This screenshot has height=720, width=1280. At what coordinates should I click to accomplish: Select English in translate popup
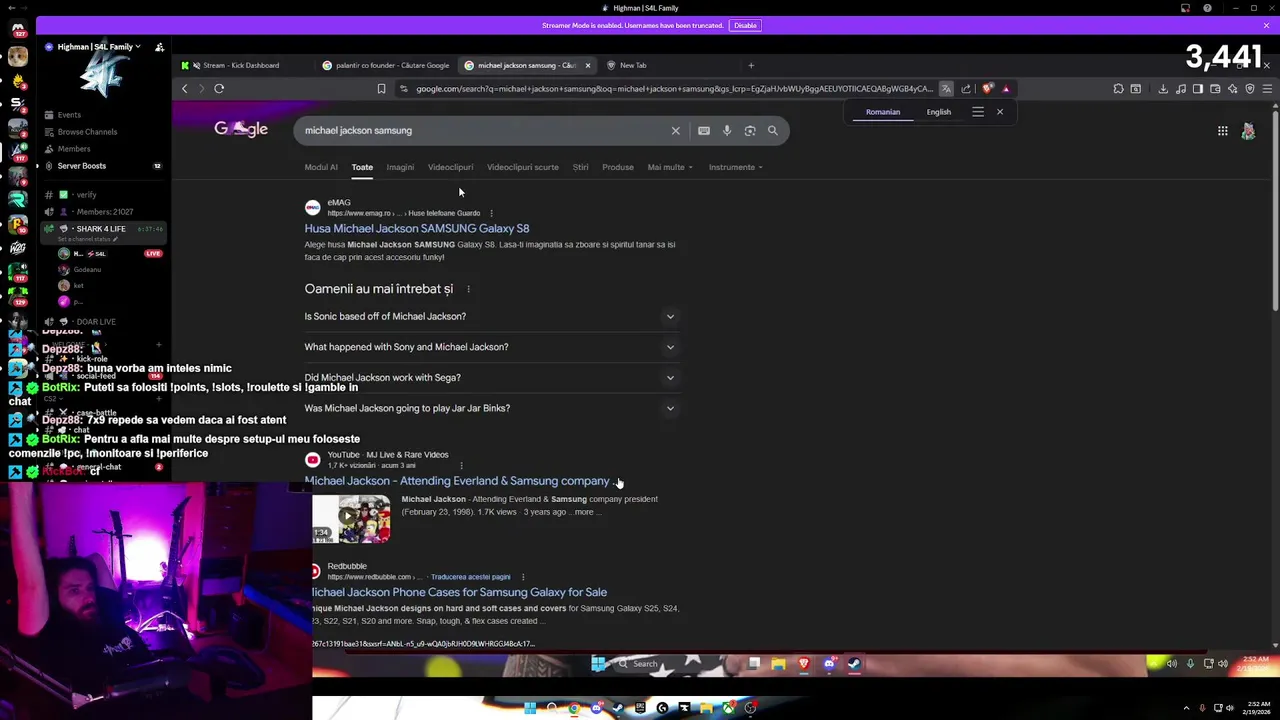pyautogui.click(x=938, y=112)
